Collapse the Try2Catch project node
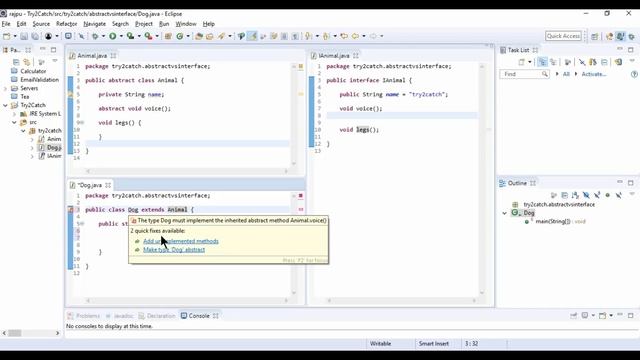640x360 pixels. point(5,105)
